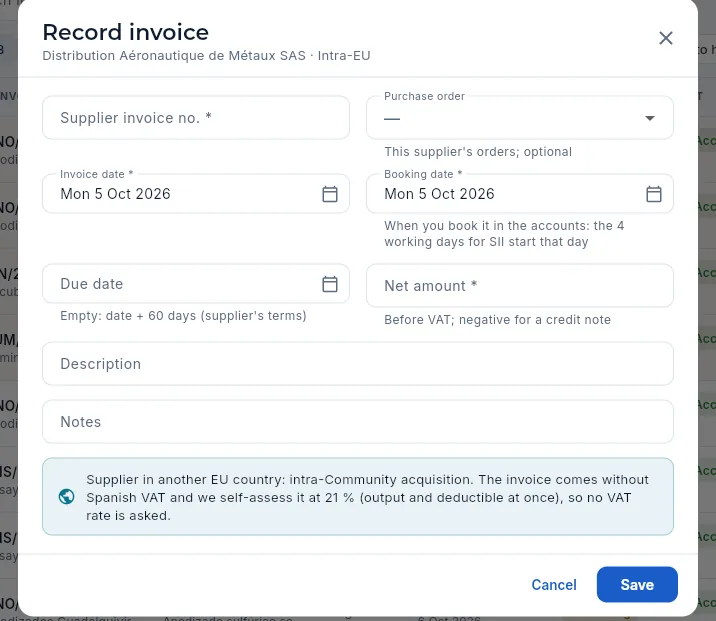Click into the Description field
716x621 pixels.
[x=358, y=363]
